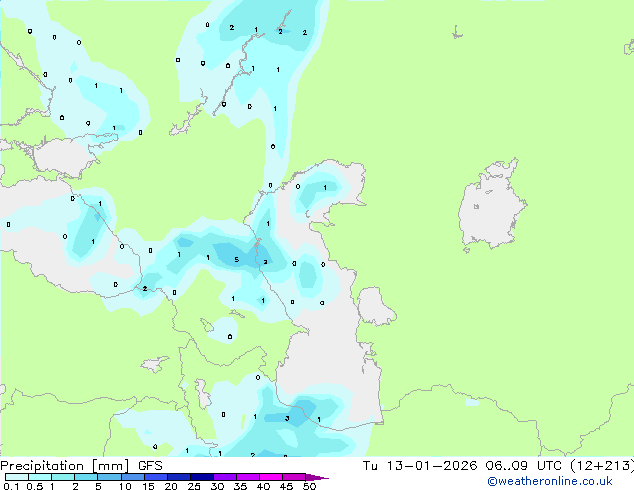Click the 'GFS' model label
Viewport: 634px width, 490px height.
pos(150,466)
